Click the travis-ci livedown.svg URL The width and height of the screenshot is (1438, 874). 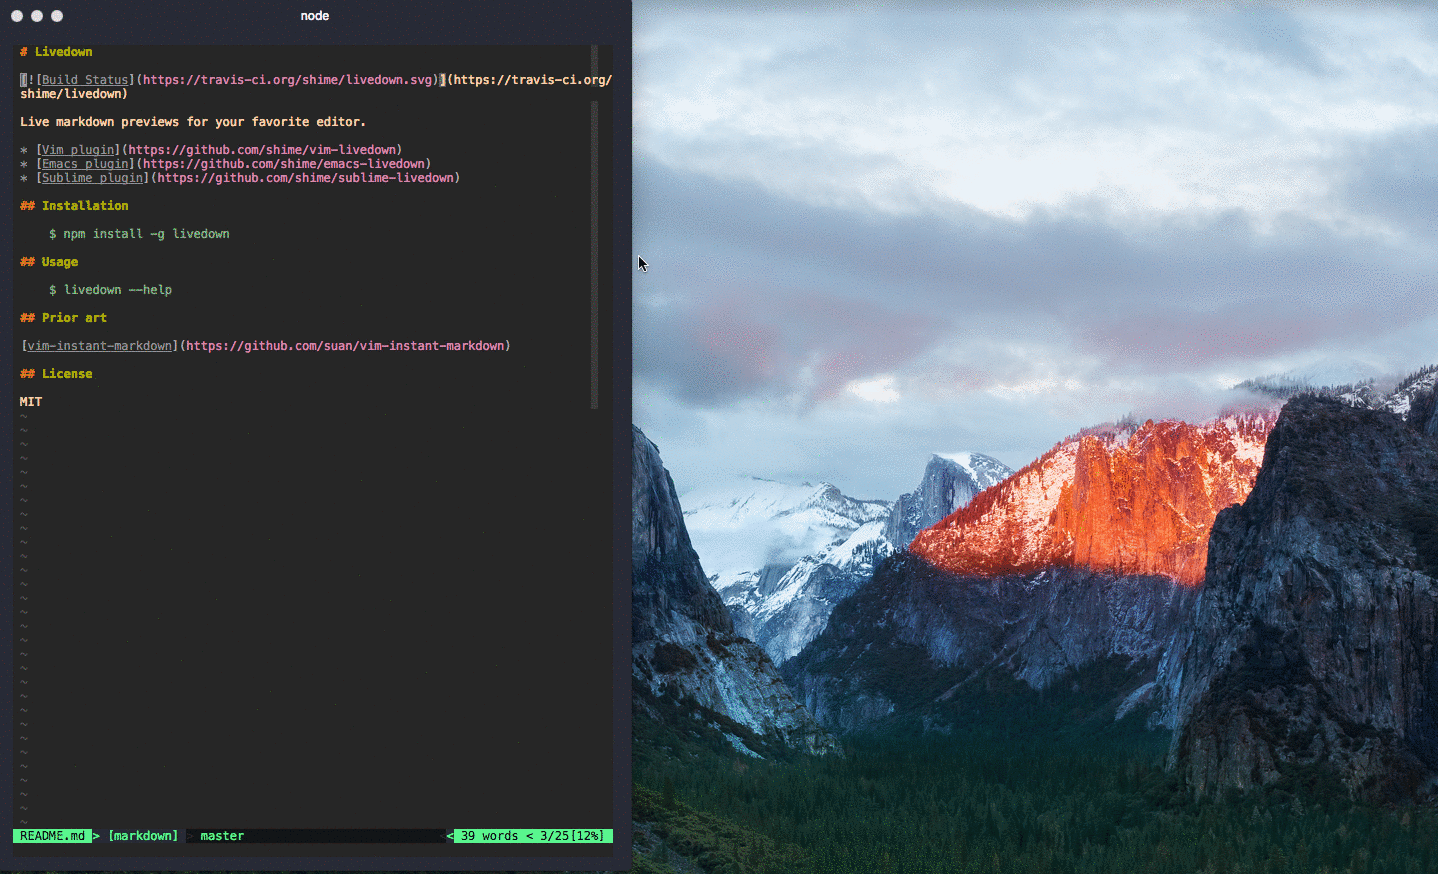click(x=289, y=80)
